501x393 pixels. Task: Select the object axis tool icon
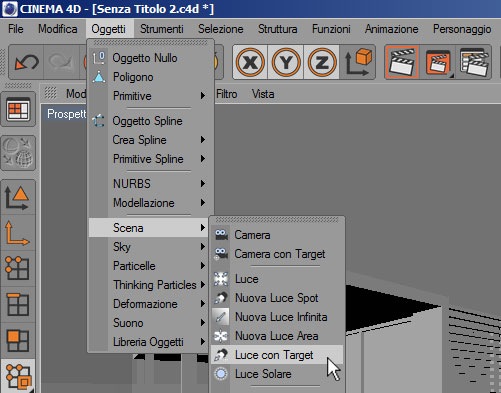[18, 233]
